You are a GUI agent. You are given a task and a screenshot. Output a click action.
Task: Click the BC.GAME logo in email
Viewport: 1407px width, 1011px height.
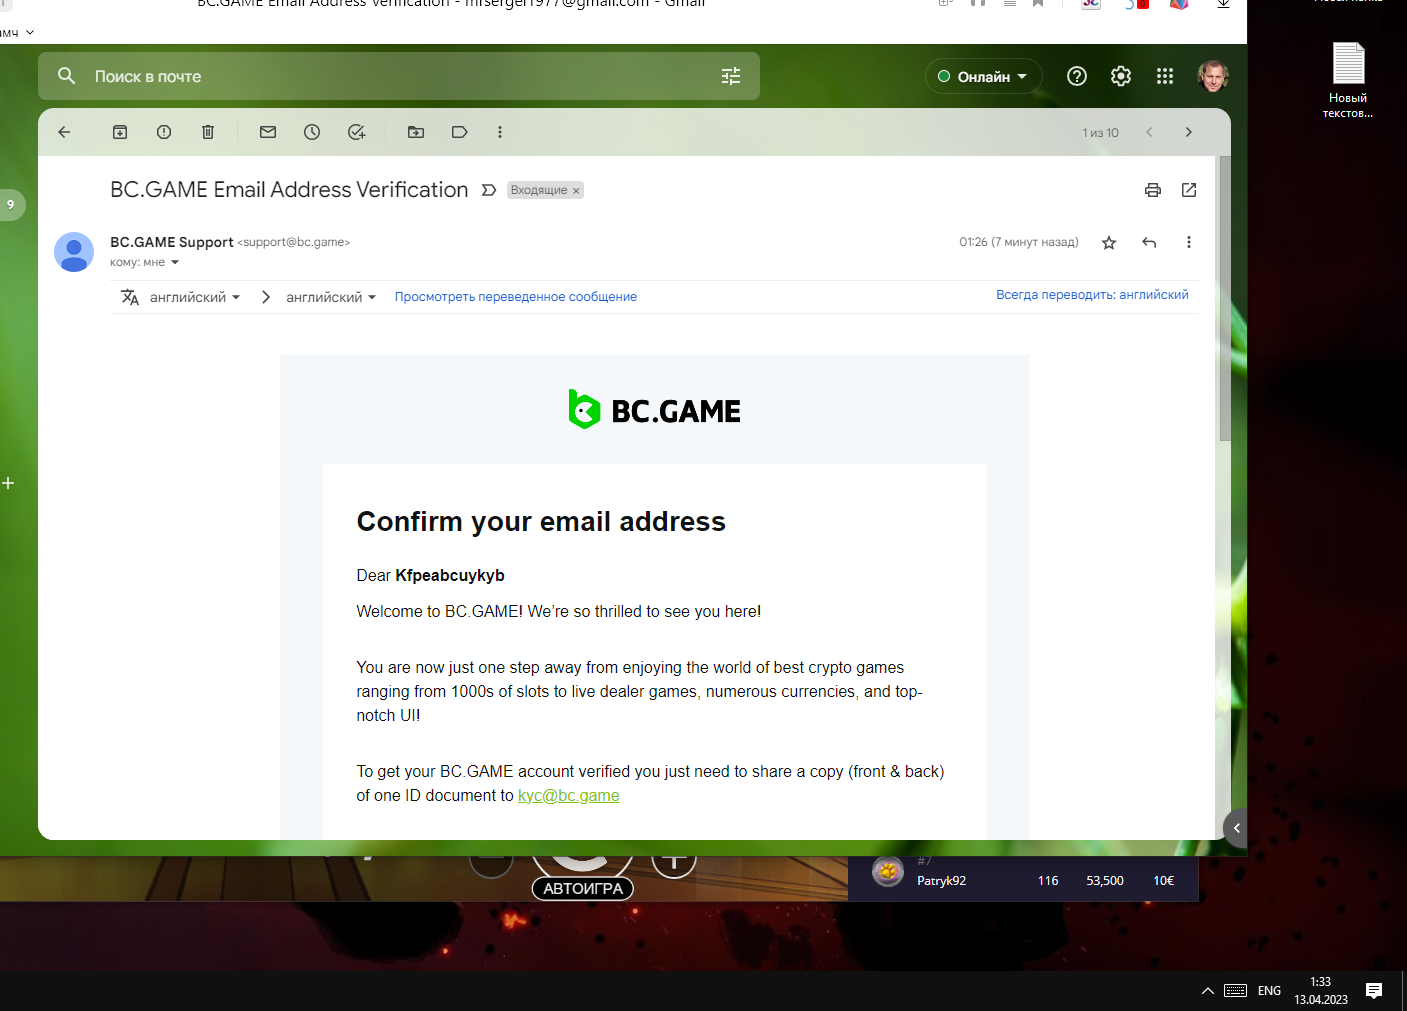(655, 410)
